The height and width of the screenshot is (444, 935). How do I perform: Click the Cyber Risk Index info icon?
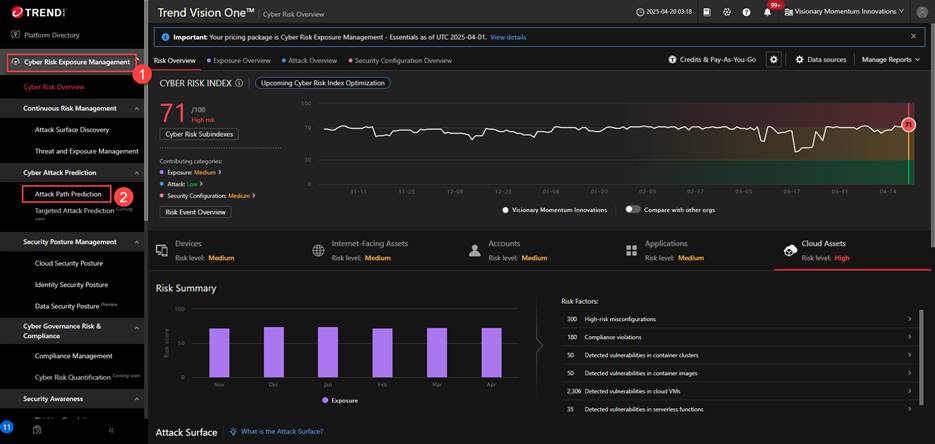[239, 83]
